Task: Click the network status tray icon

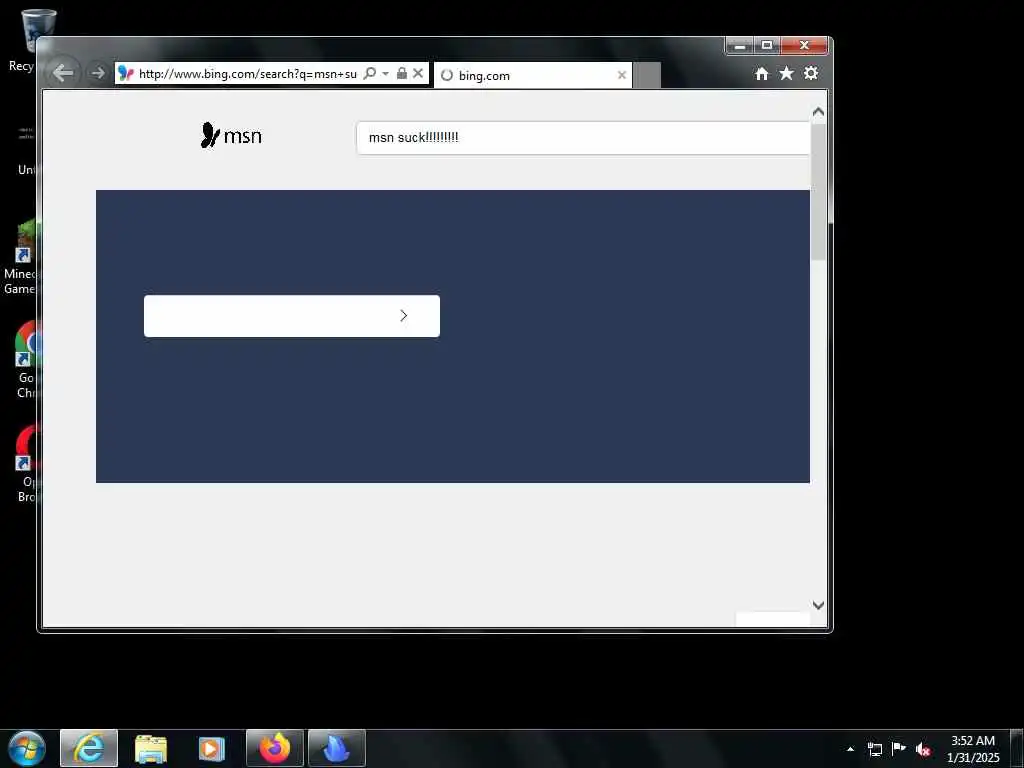Action: click(874, 749)
